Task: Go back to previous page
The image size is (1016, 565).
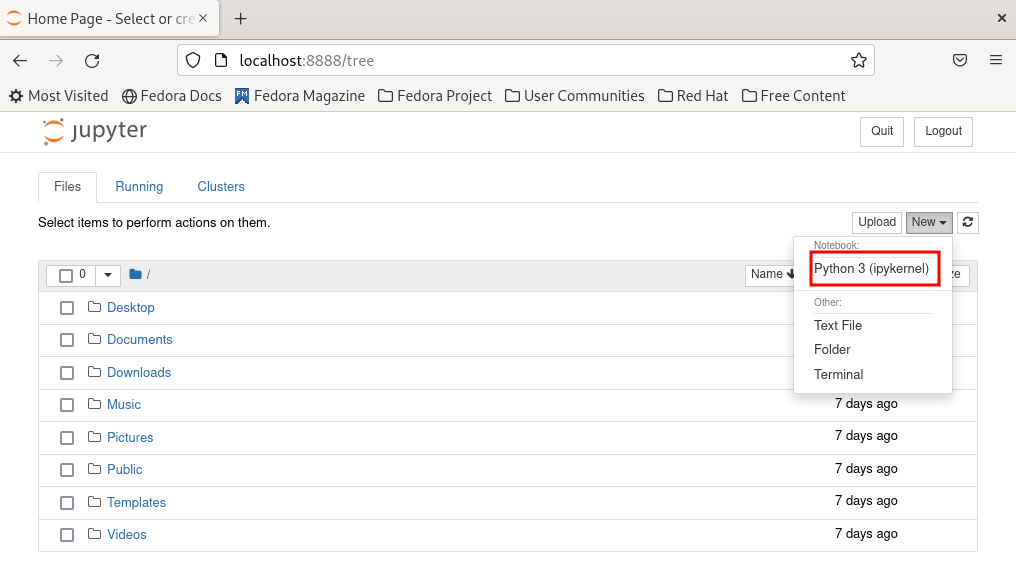Action: pyautogui.click(x=20, y=61)
